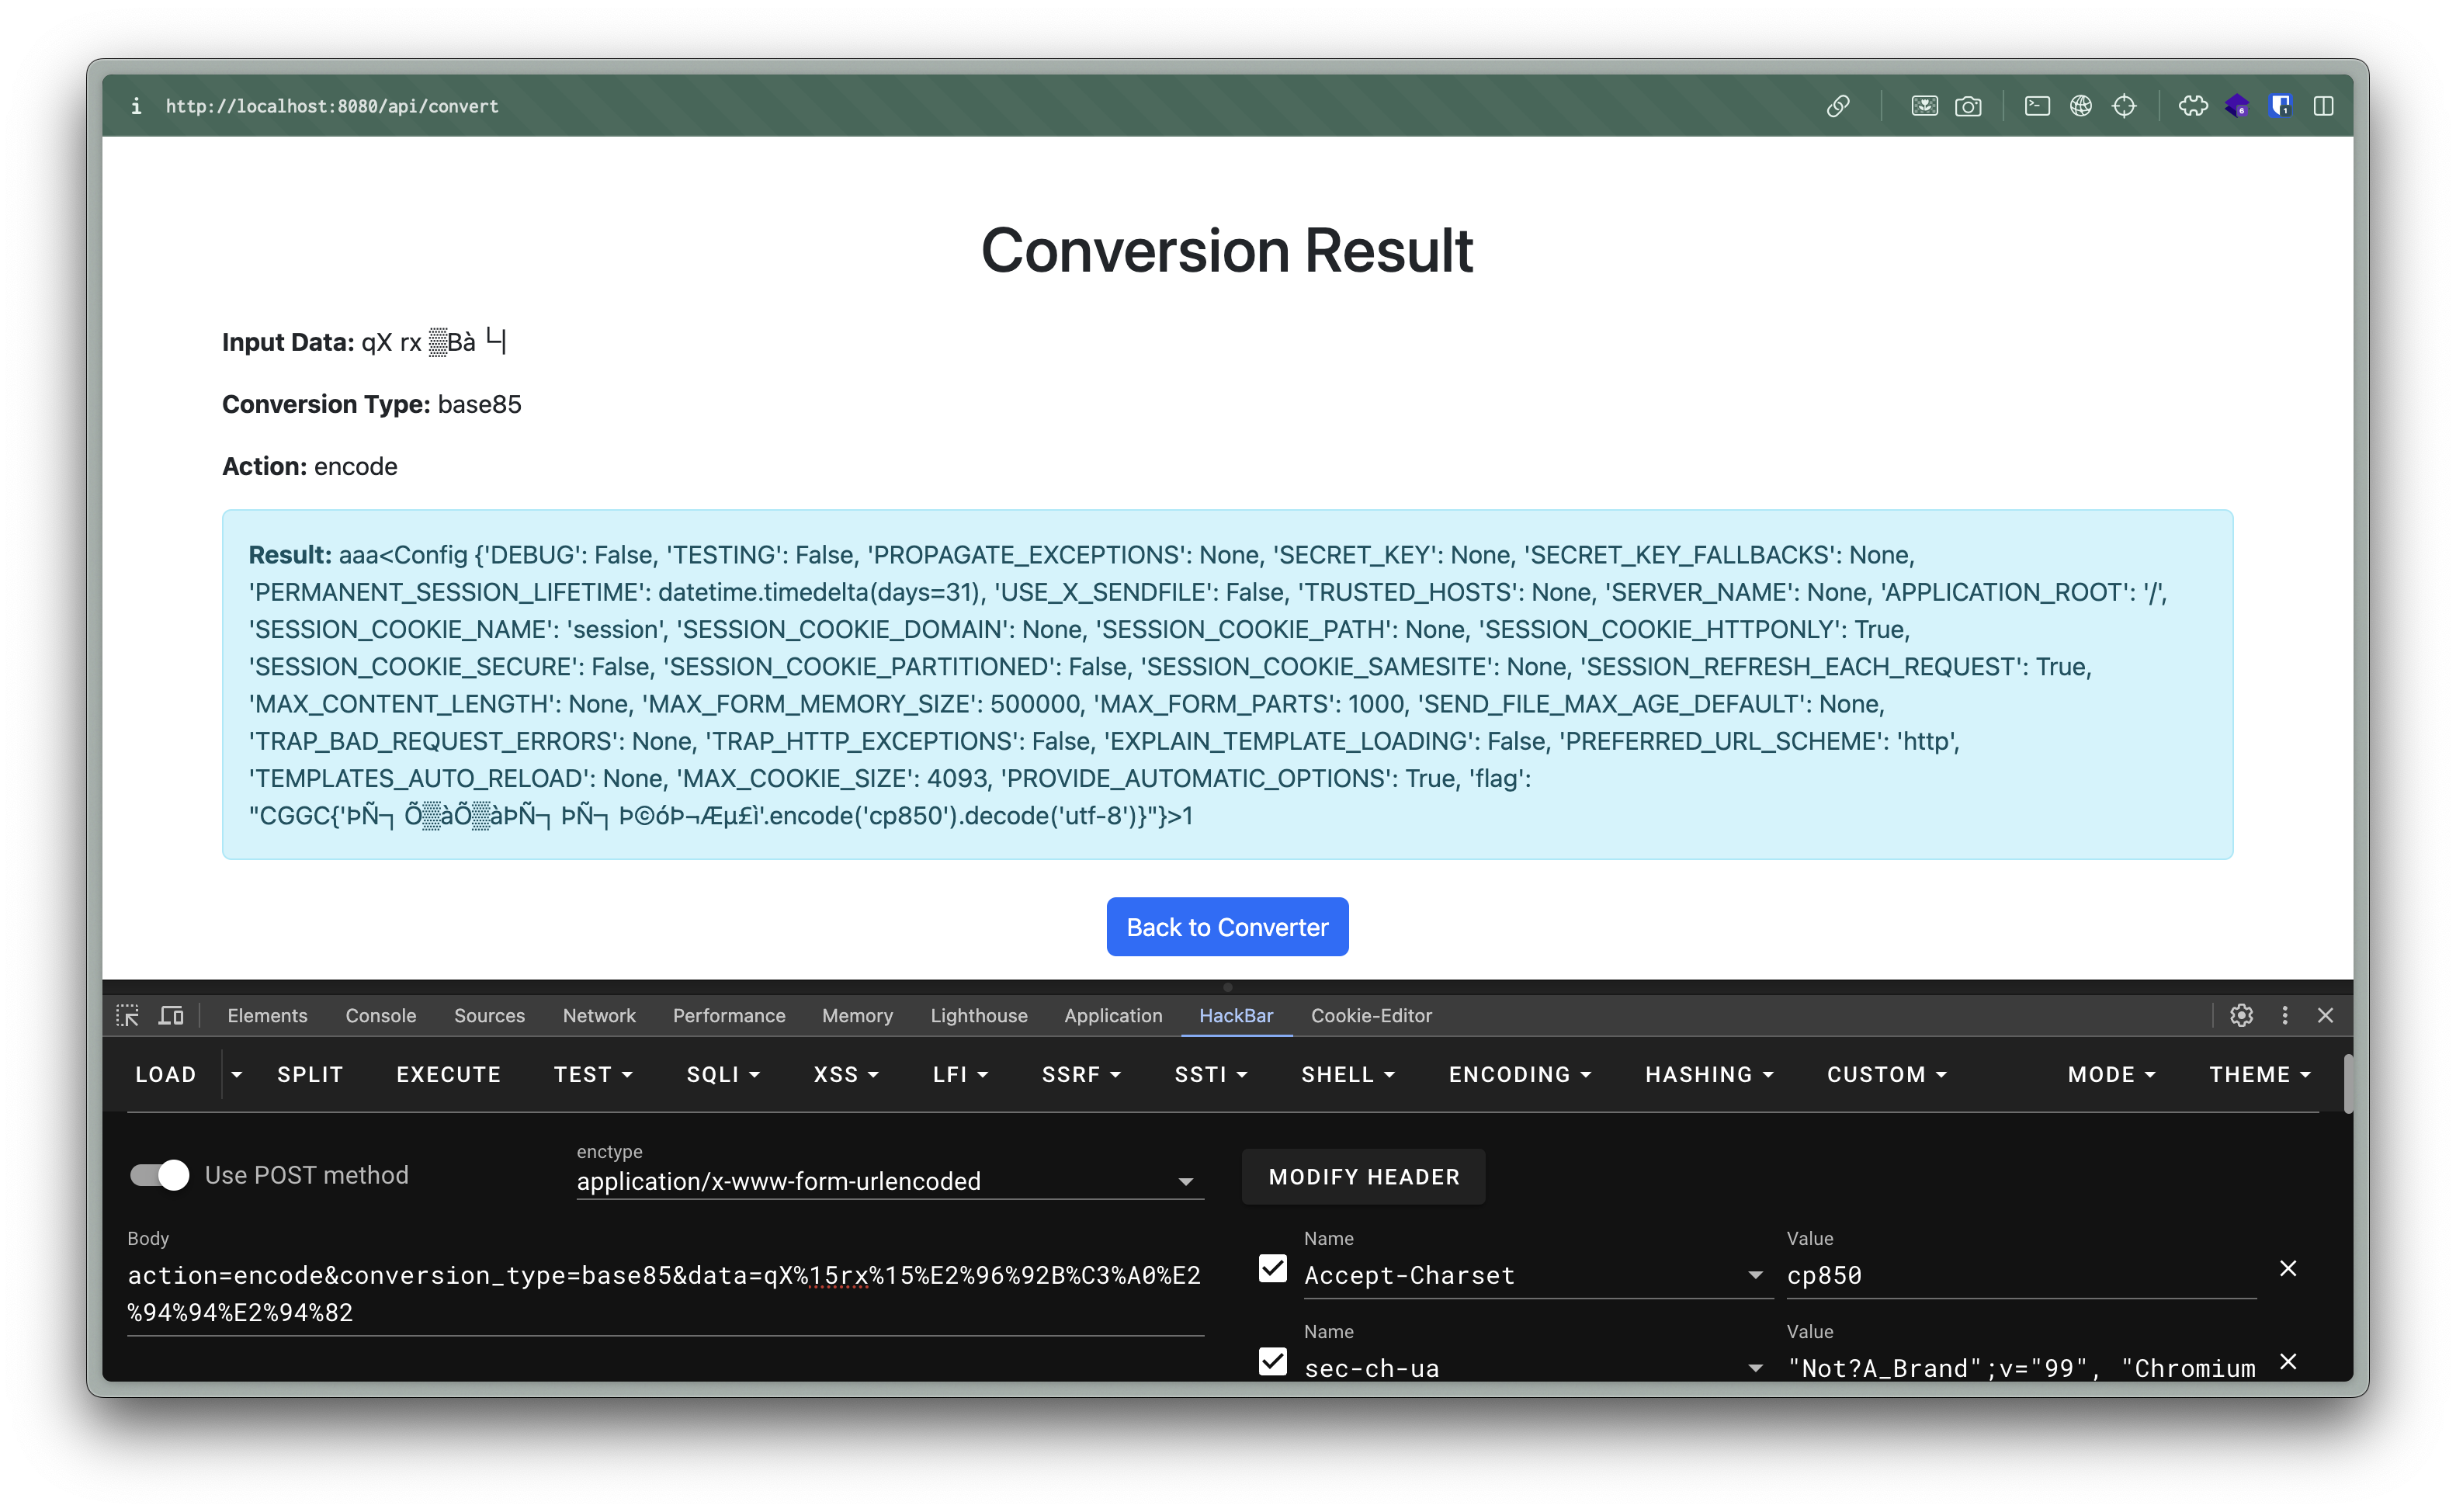Screen dimensions: 2456x1512
Task: Open the terminal console icon in toolbar
Action: [2037, 106]
